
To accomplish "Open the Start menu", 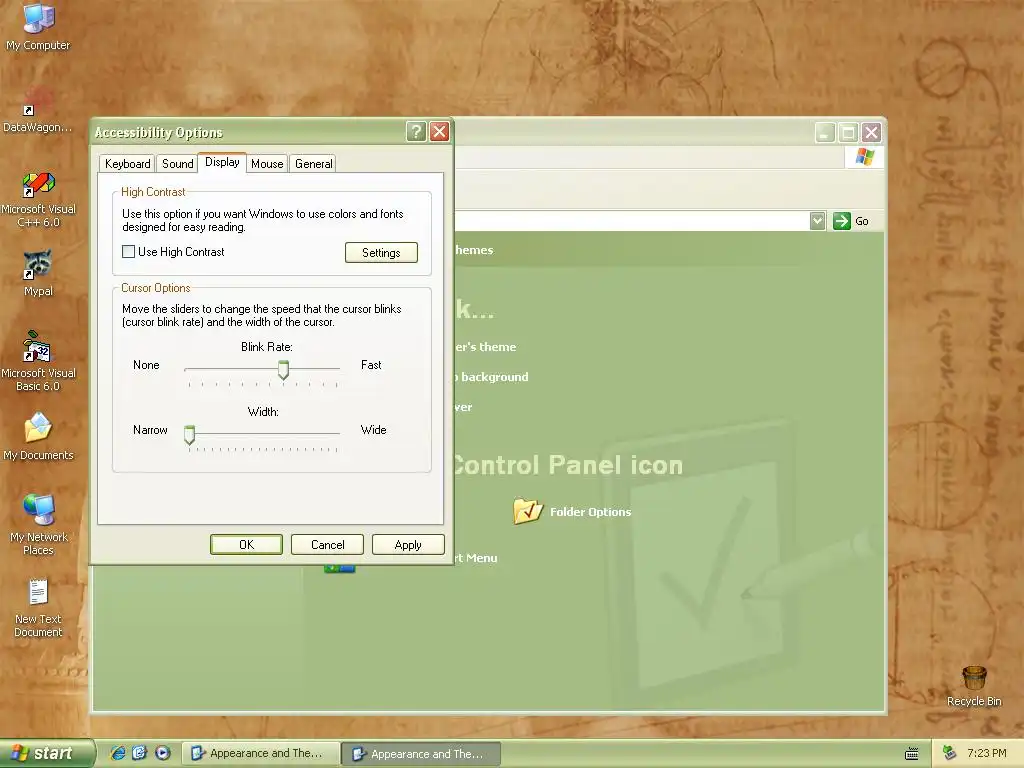I will tap(47, 753).
